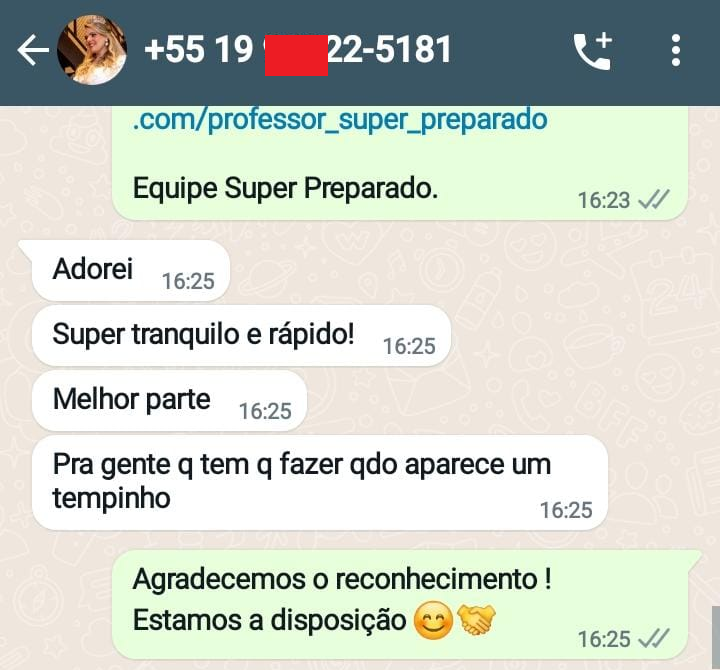The image size is (720, 670).
Task: Go back using the arrow icon
Action: pos(33,50)
